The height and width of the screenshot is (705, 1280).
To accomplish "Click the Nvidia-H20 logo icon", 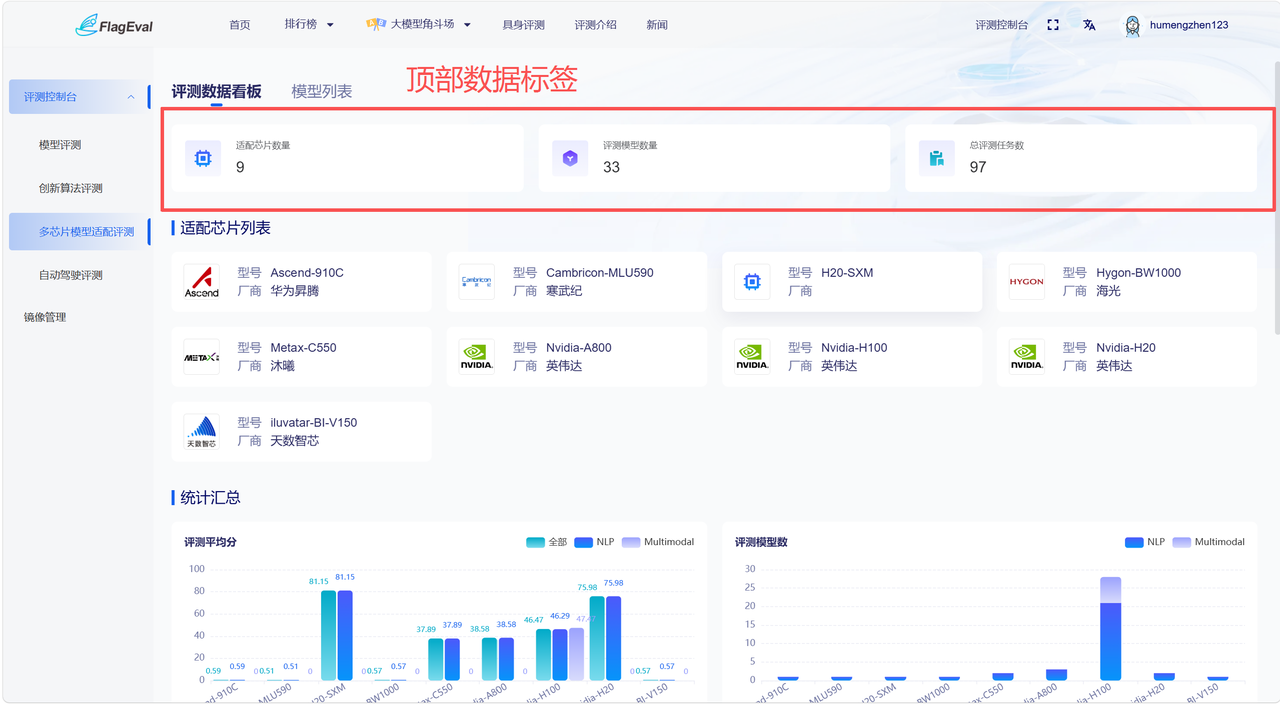I will (x=1027, y=357).
